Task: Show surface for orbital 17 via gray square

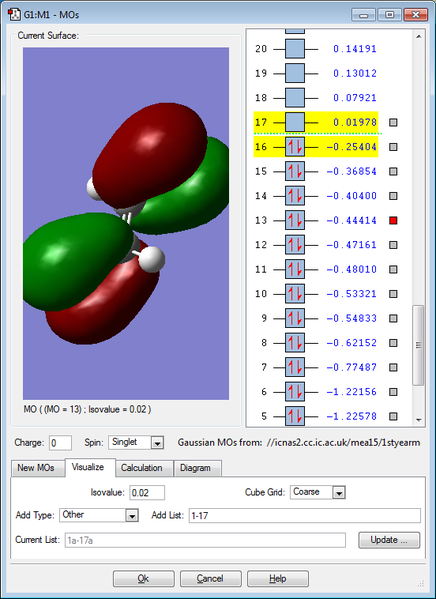Action: click(x=393, y=122)
